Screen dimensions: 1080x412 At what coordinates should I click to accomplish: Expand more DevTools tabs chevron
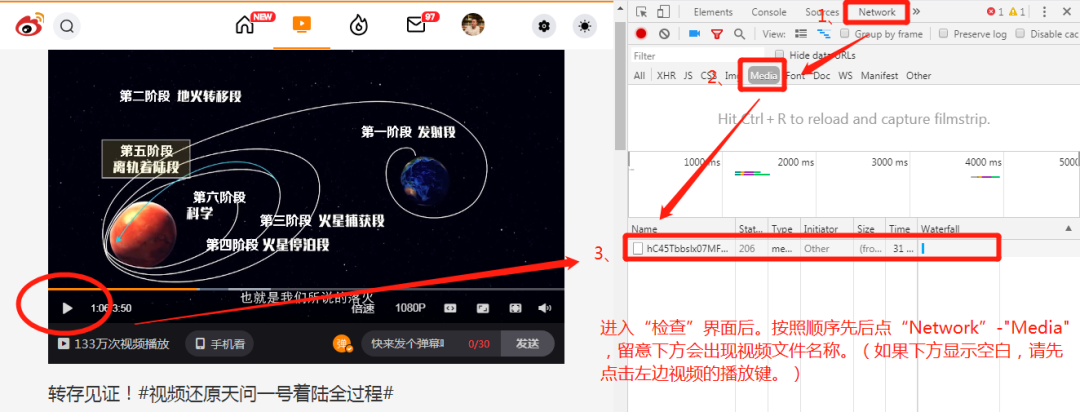(x=916, y=11)
